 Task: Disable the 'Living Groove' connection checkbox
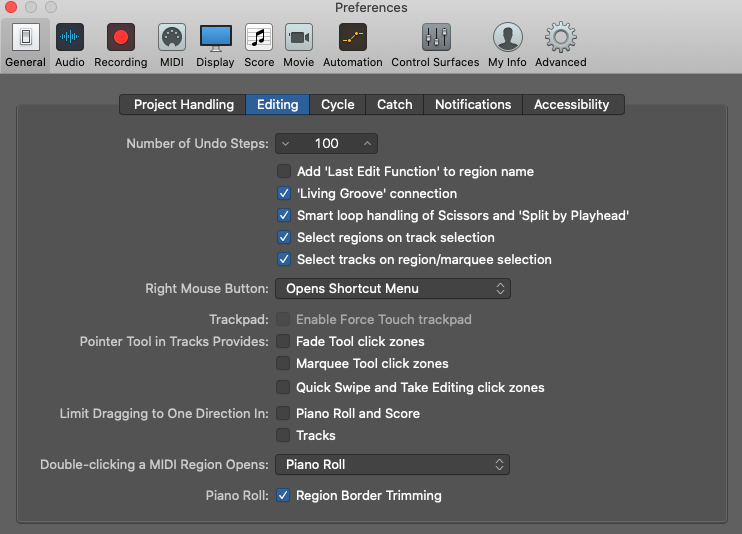coord(284,193)
